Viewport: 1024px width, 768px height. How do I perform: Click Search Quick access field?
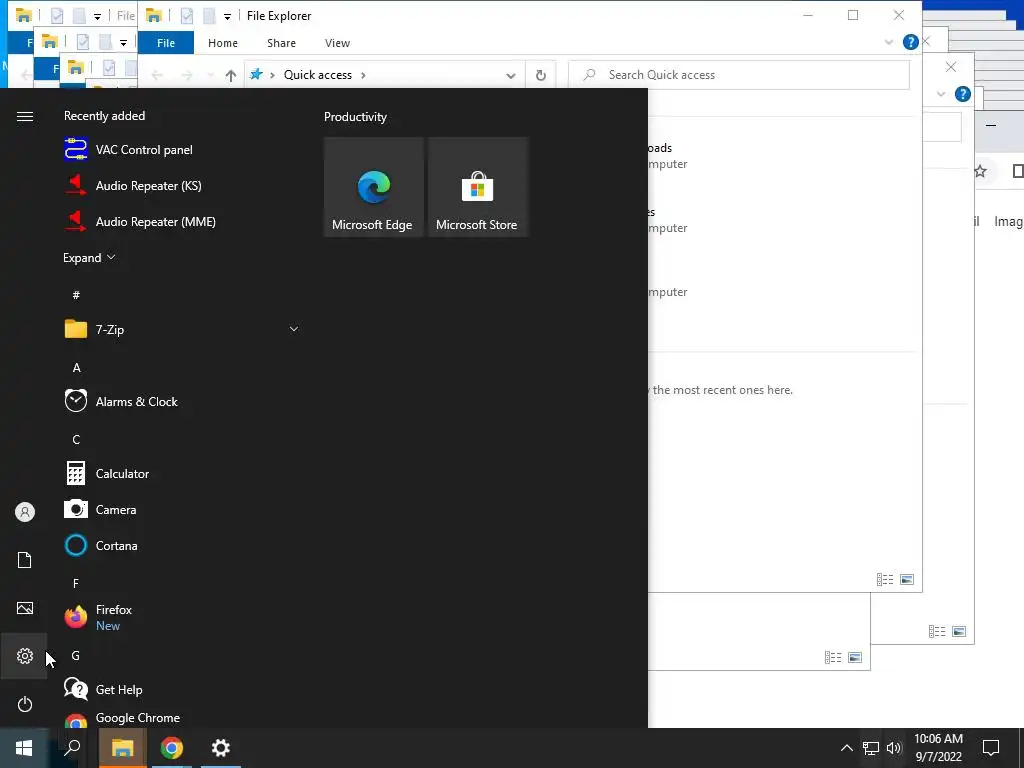[739, 75]
